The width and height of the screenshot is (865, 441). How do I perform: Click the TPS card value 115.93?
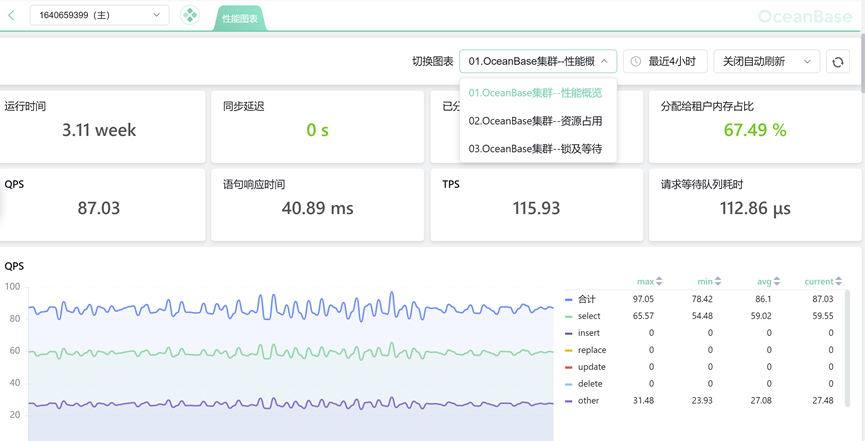click(x=536, y=208)
